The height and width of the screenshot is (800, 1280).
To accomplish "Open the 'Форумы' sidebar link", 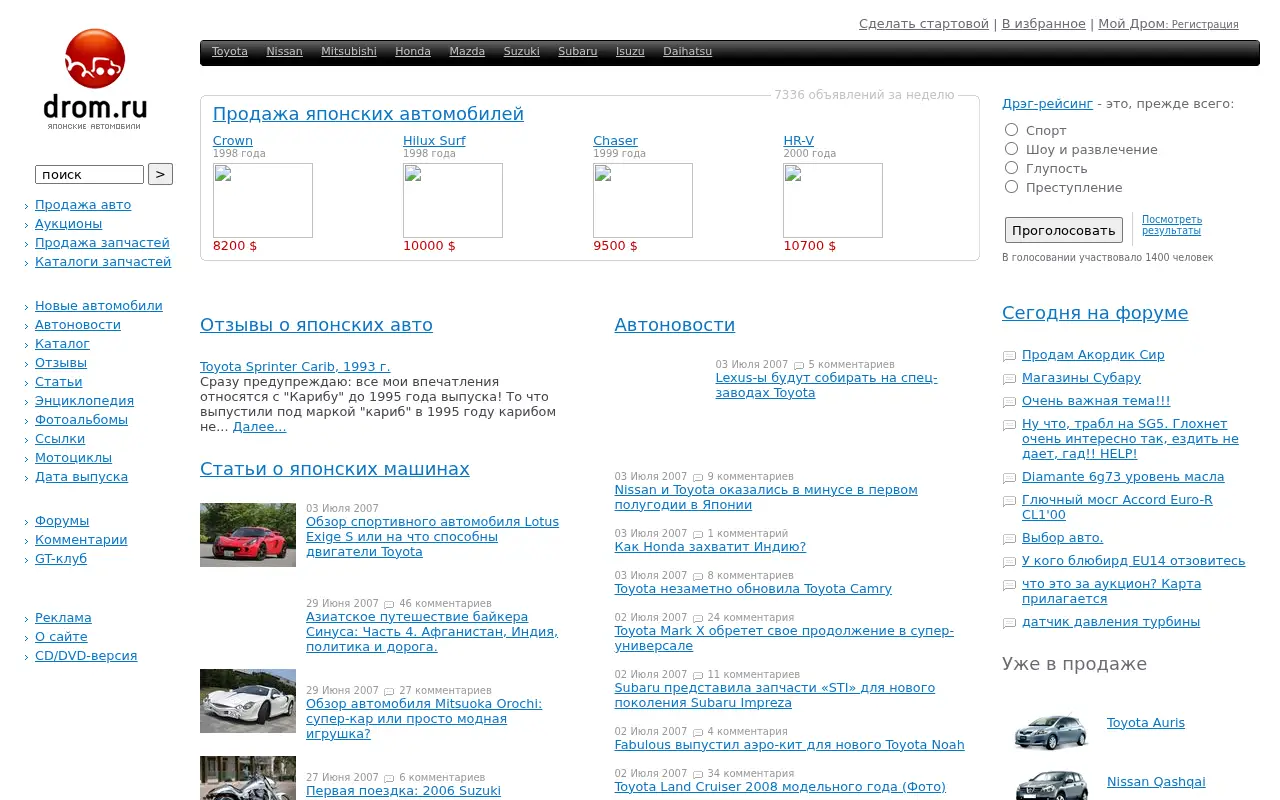I will click(62, 521).
